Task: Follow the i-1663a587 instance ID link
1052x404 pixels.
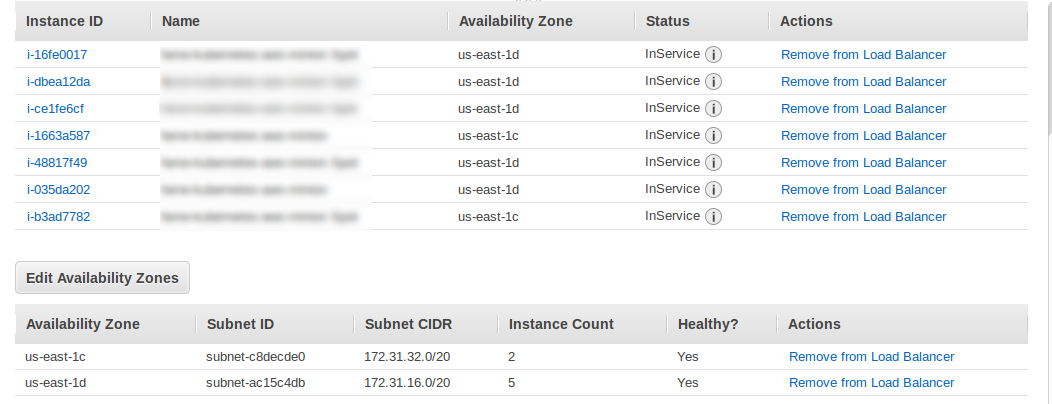Action: [x=58, y=136]
